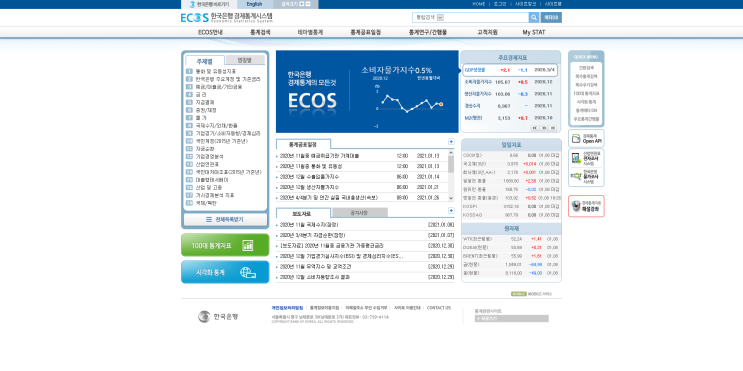The width and height of the screenshot is (743, 371).
Task: Click 전체목록보기 button
Action: pos(225,220)
